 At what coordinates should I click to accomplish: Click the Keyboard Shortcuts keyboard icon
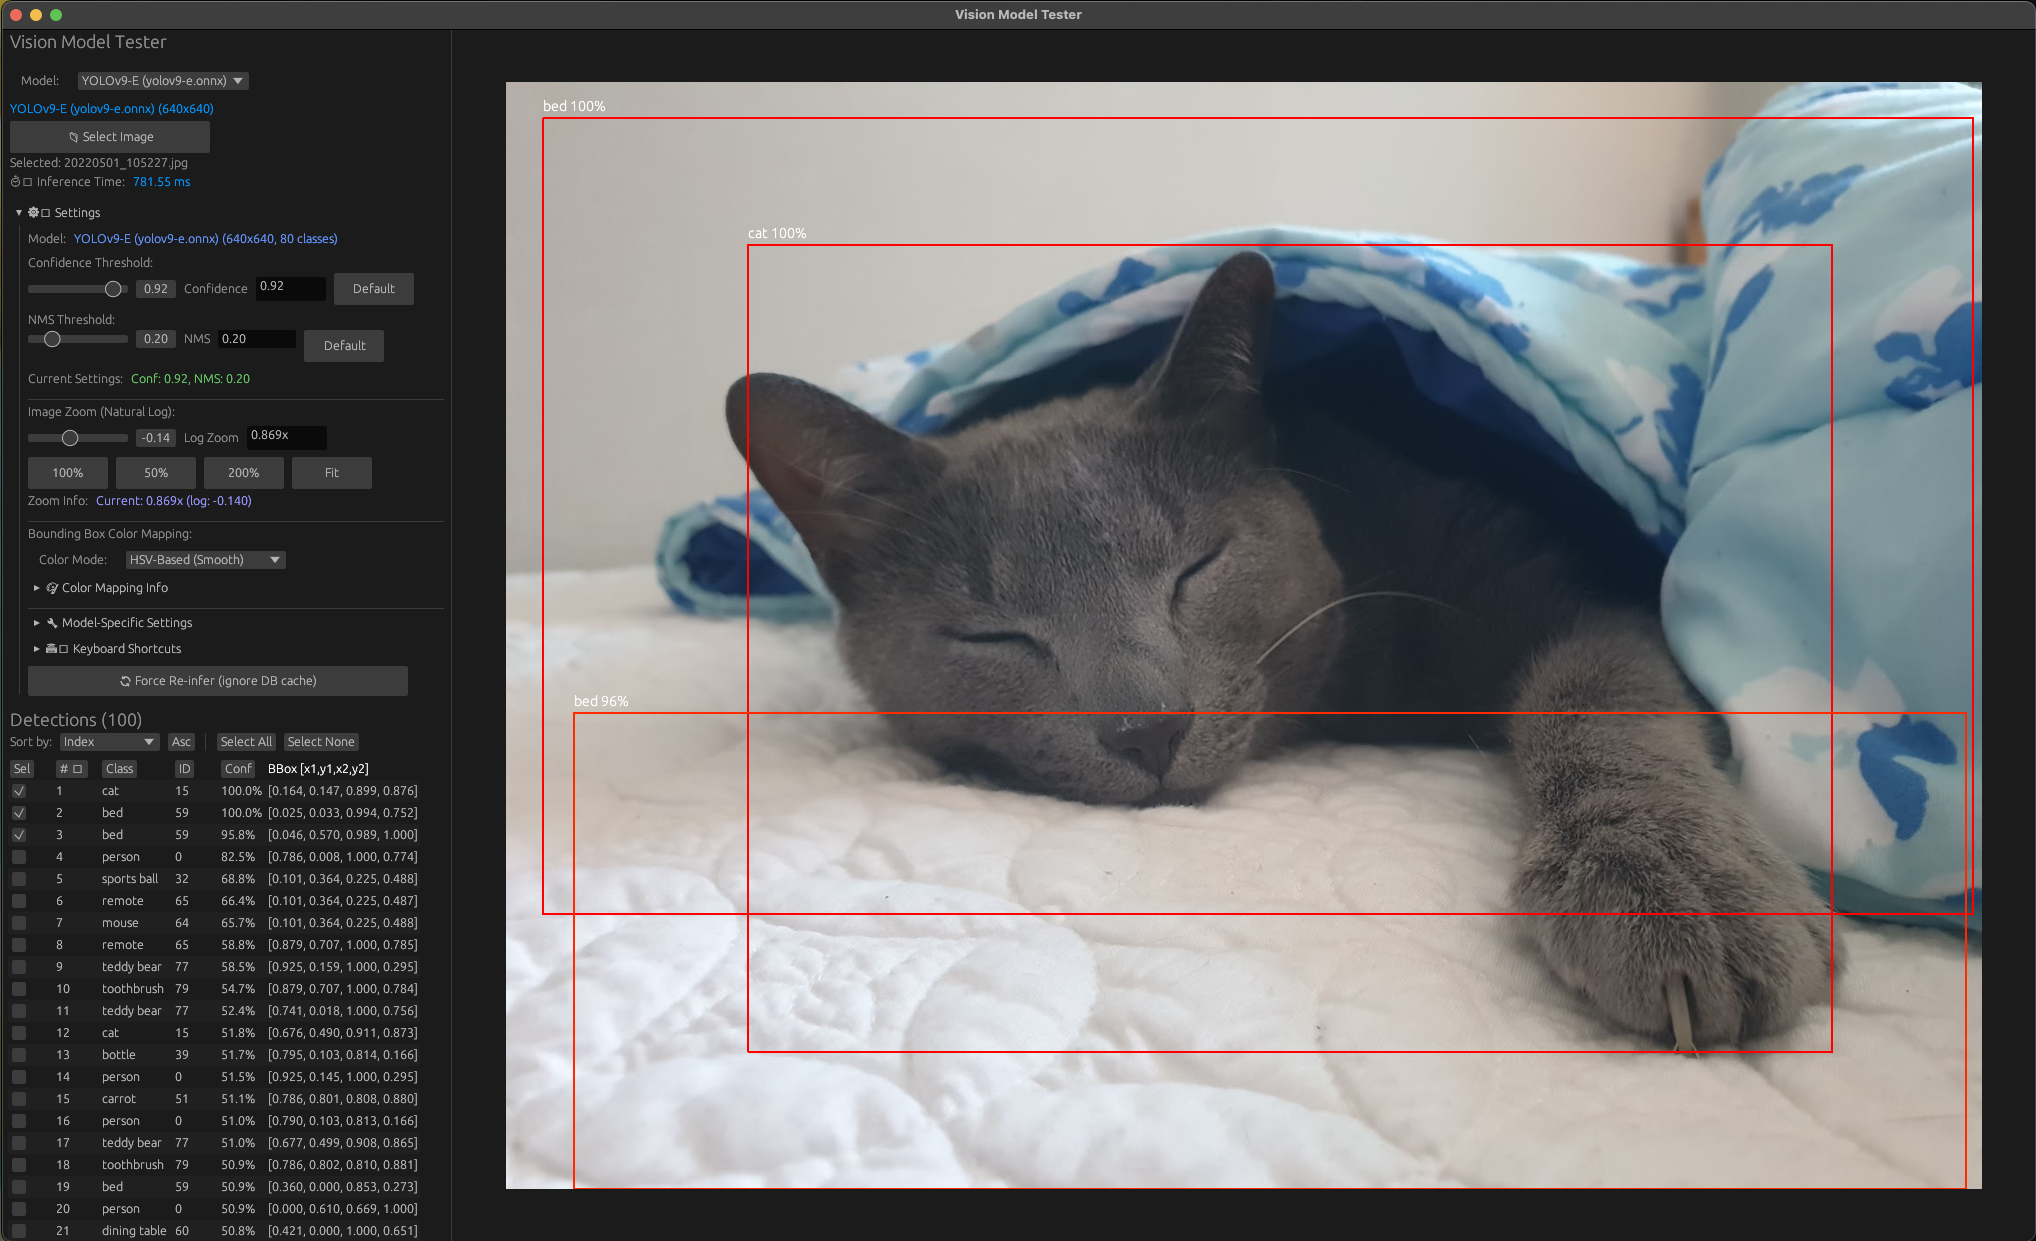(51, 649)
